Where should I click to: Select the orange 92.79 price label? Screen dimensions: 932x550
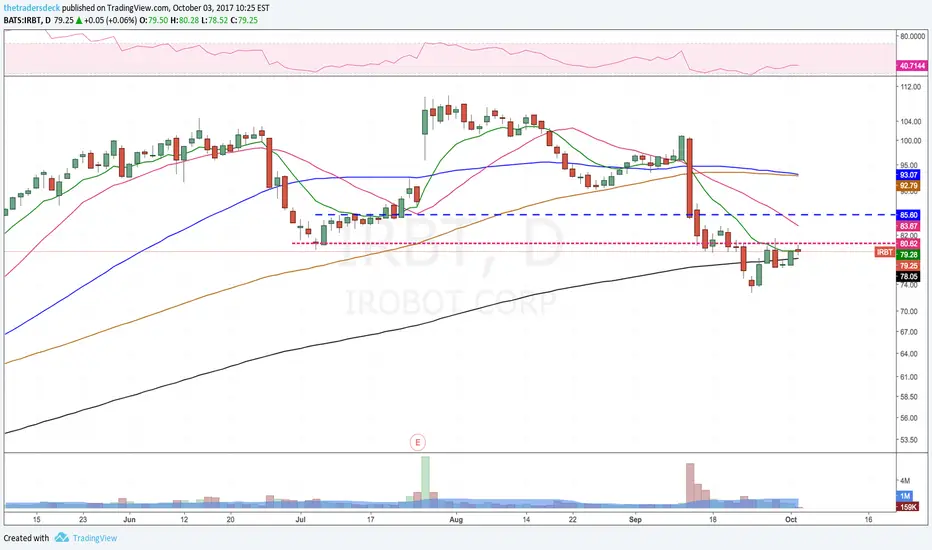click(908, 186)
